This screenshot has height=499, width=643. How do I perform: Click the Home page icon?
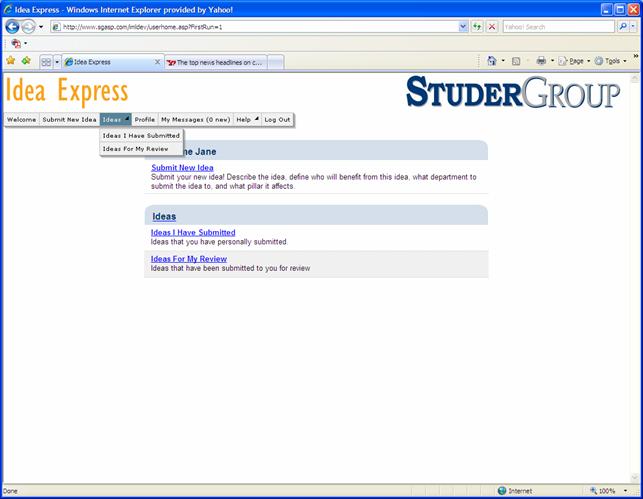(x=492, y=61)
